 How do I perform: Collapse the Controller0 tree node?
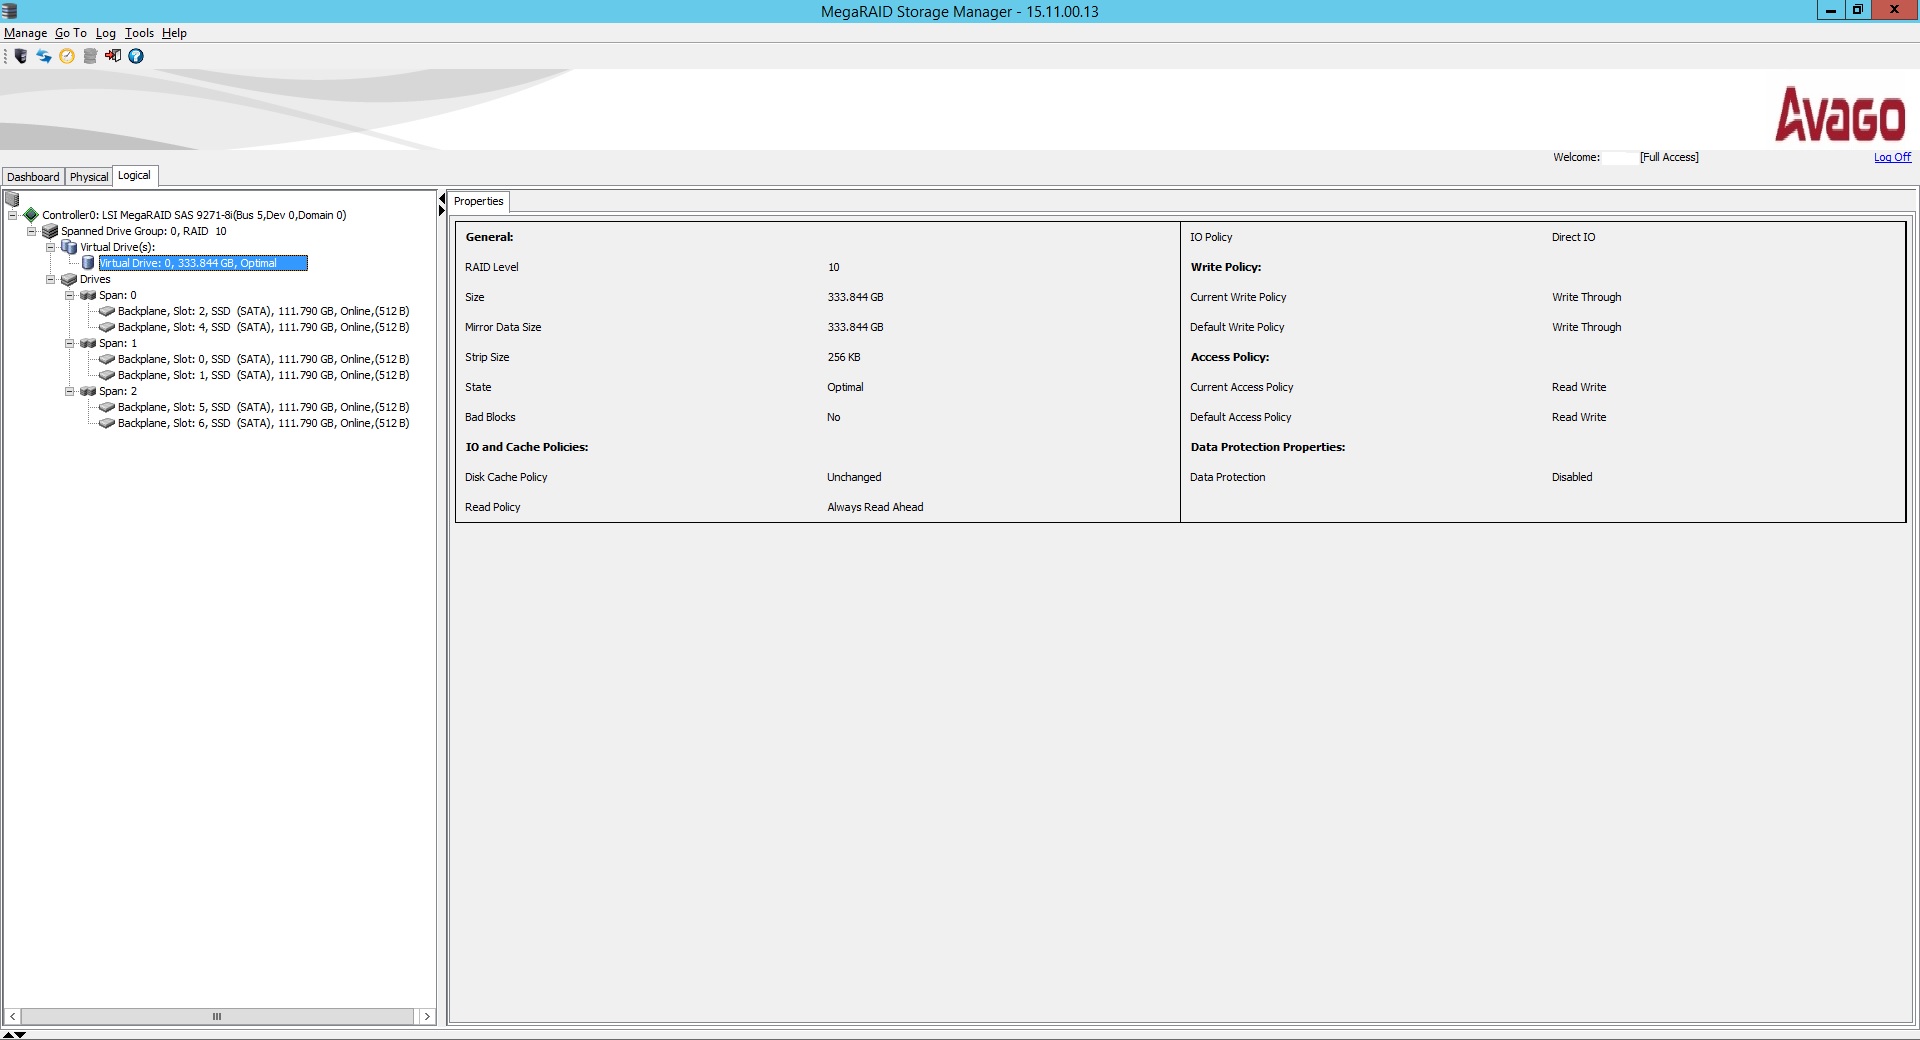click(x=12, y=215)
